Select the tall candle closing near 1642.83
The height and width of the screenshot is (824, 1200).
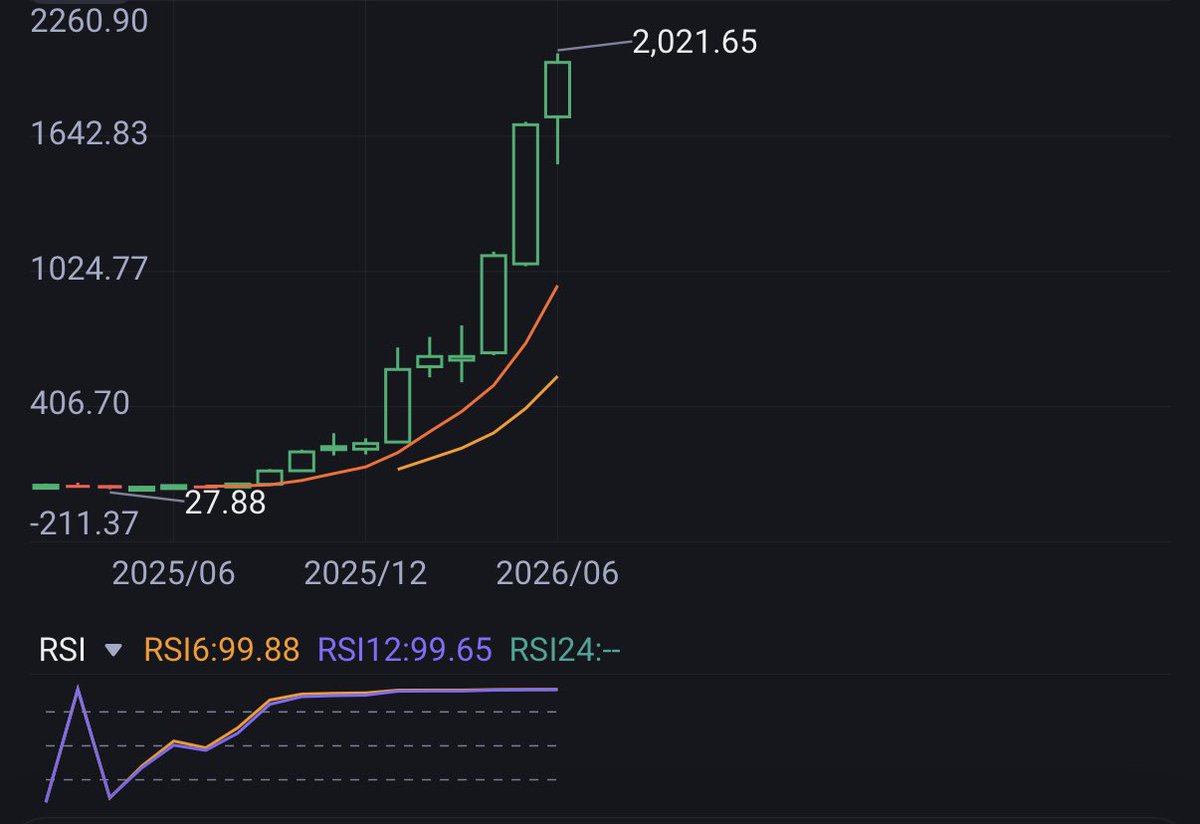click(x=526, y=194)
